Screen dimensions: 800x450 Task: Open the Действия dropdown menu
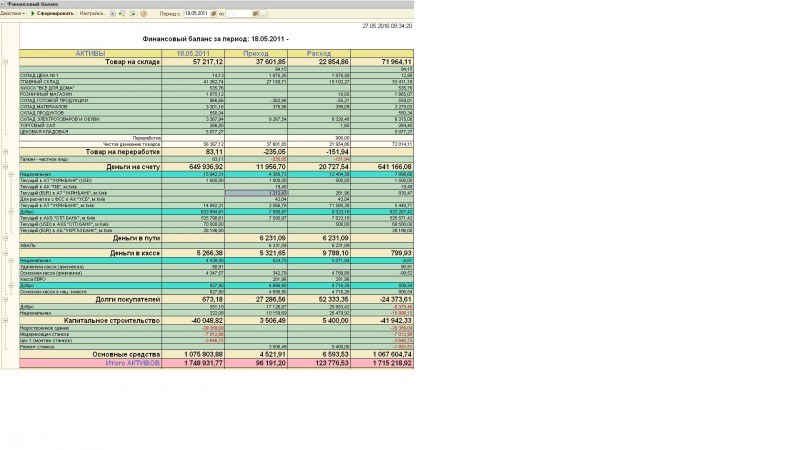coord(13,13)
